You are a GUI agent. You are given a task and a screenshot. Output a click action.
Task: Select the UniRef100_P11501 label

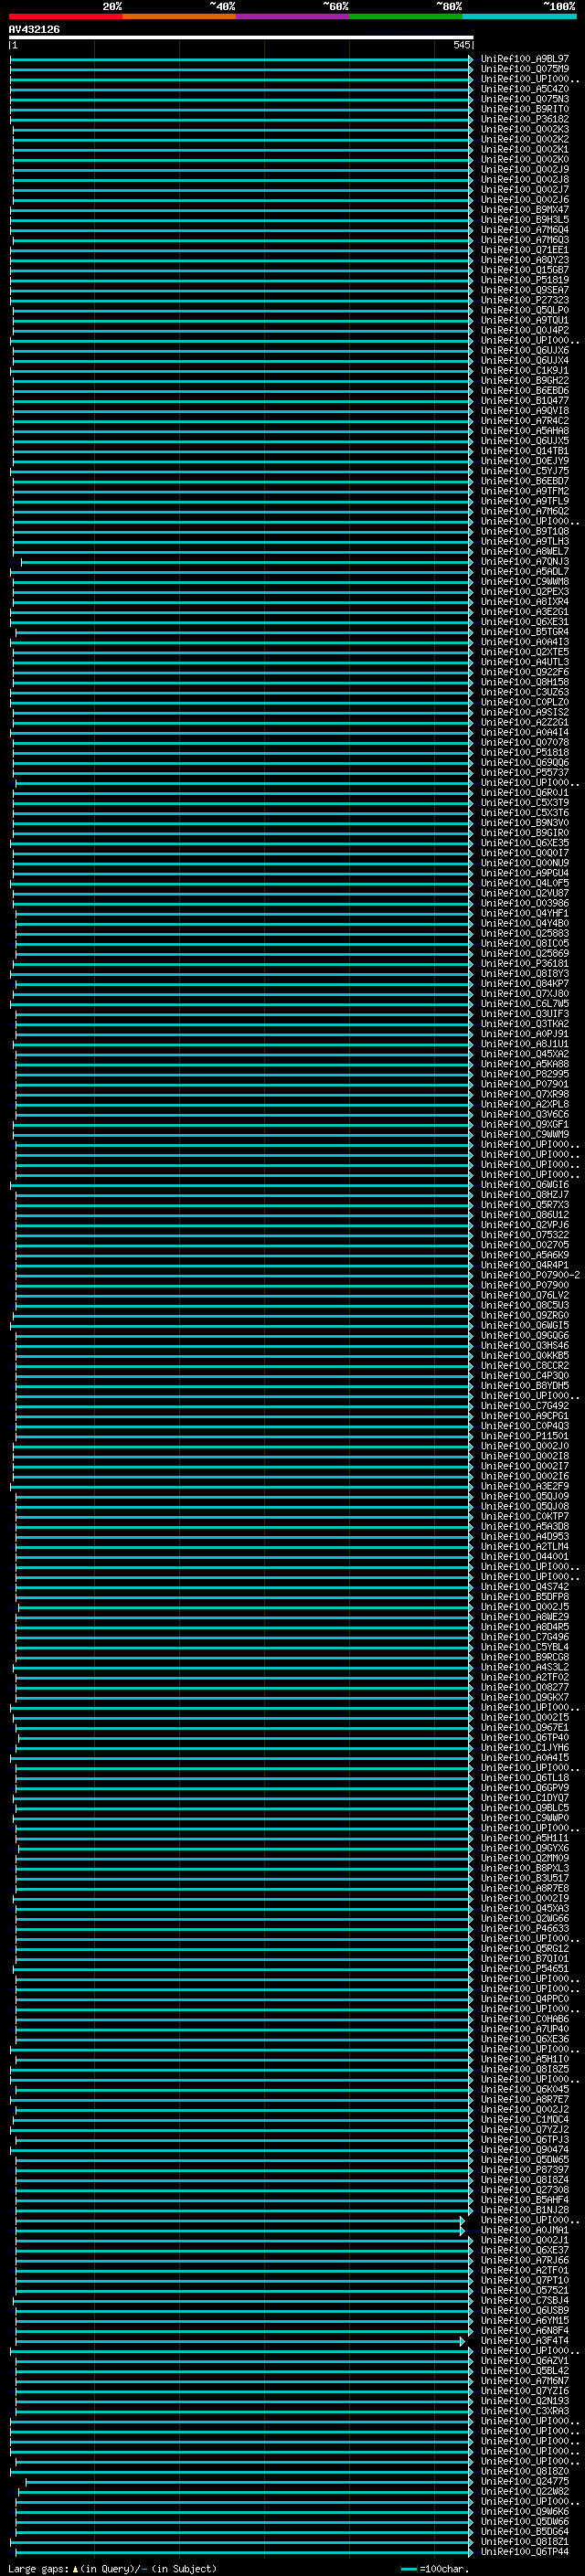[524, 1437]
